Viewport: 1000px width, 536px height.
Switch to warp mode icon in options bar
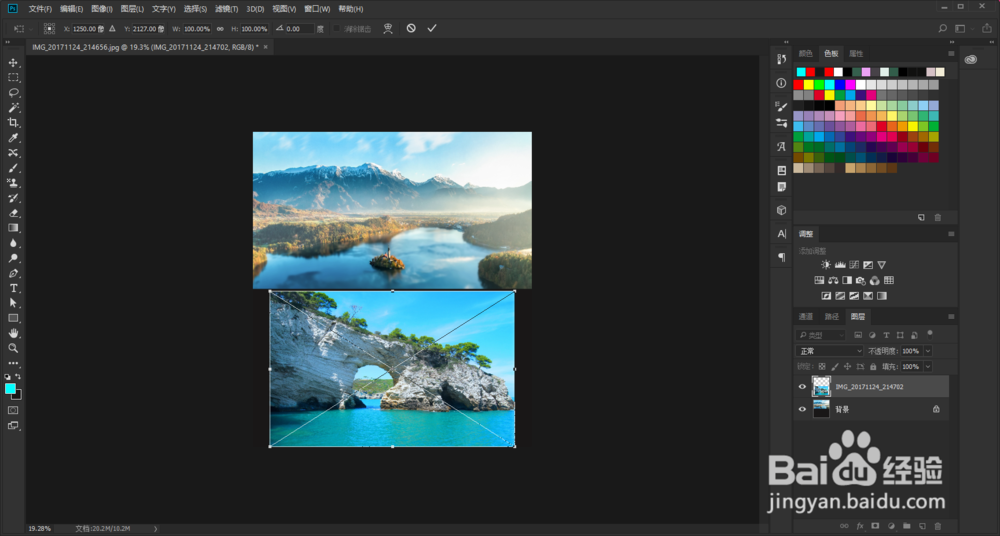click(388, 28)
